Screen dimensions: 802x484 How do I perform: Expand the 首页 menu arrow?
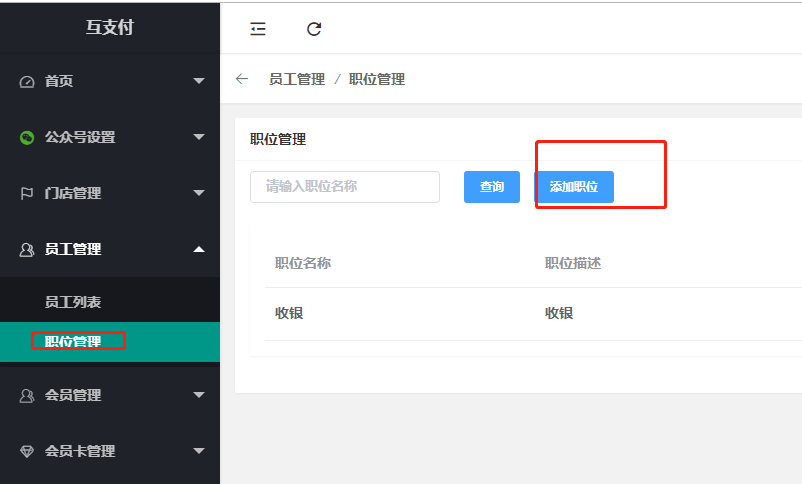199,81
